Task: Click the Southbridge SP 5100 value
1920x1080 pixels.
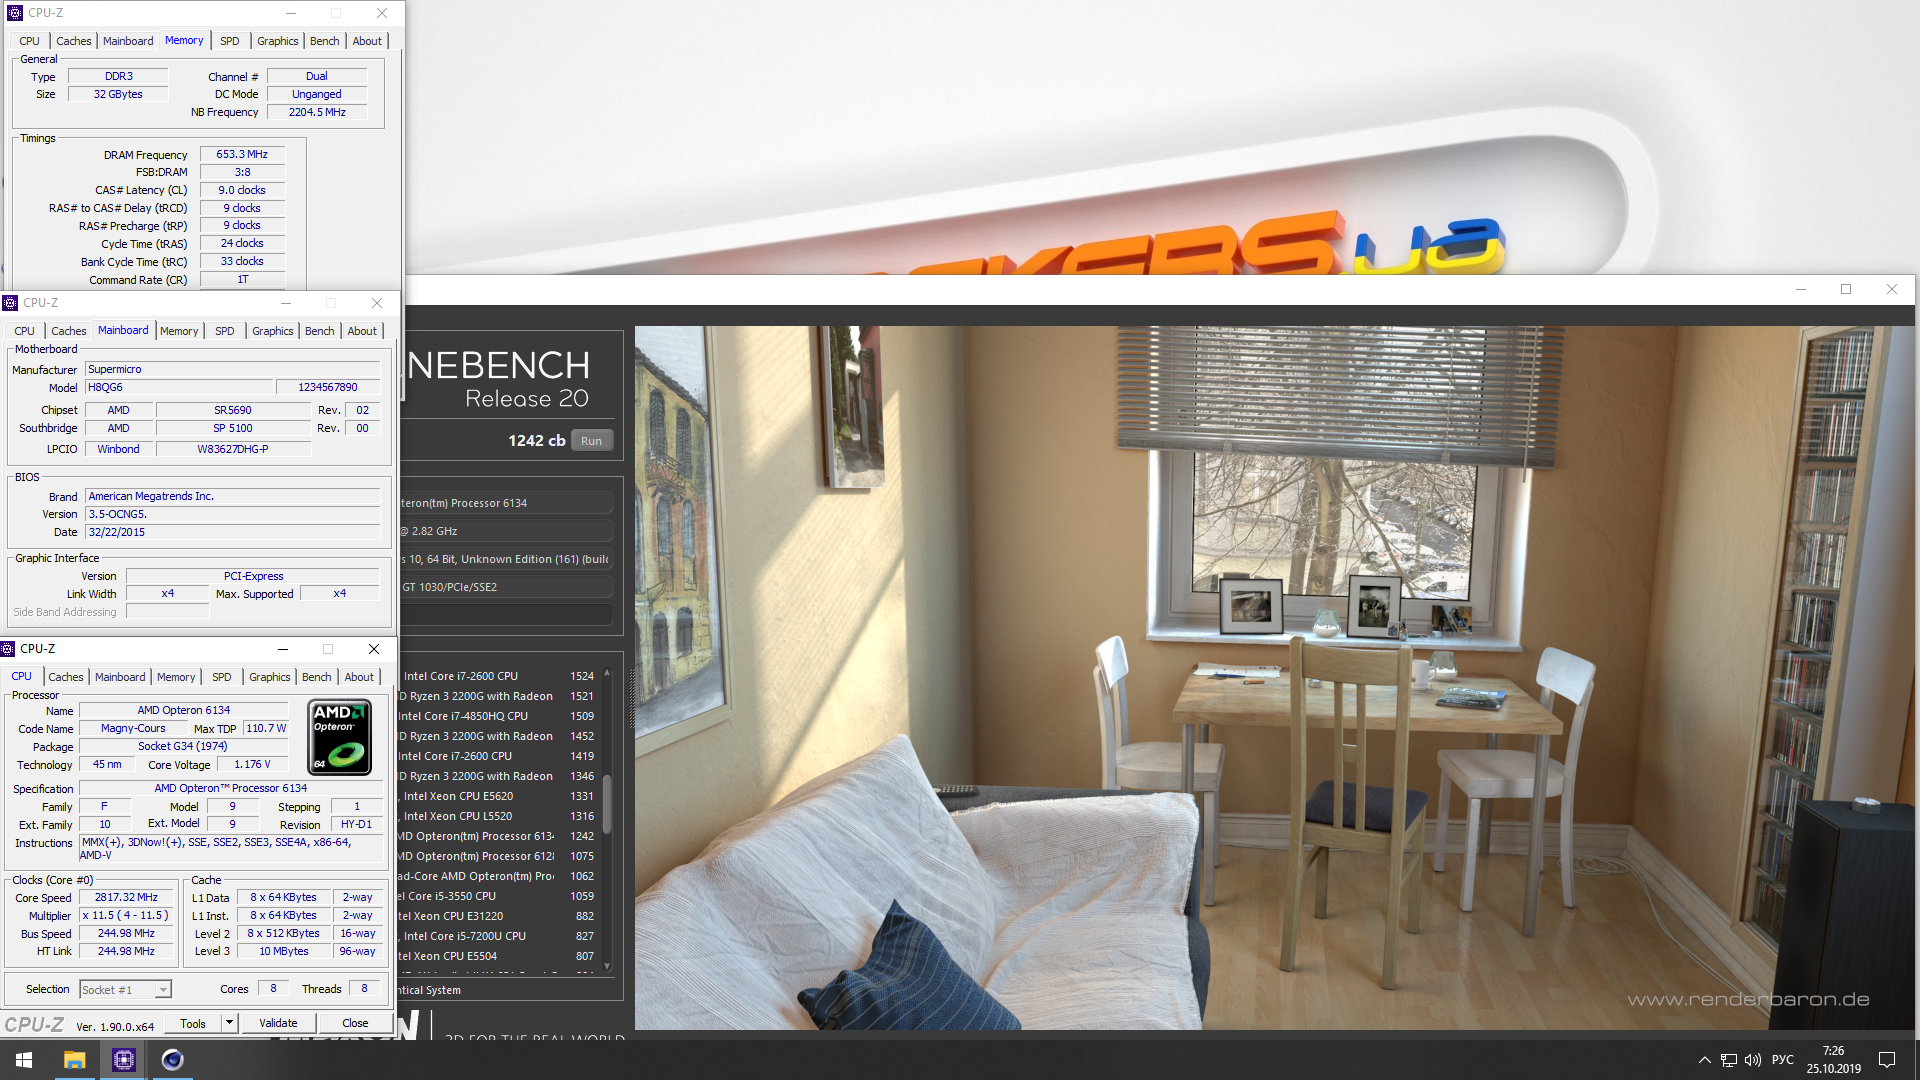Action: coord(233,429)
